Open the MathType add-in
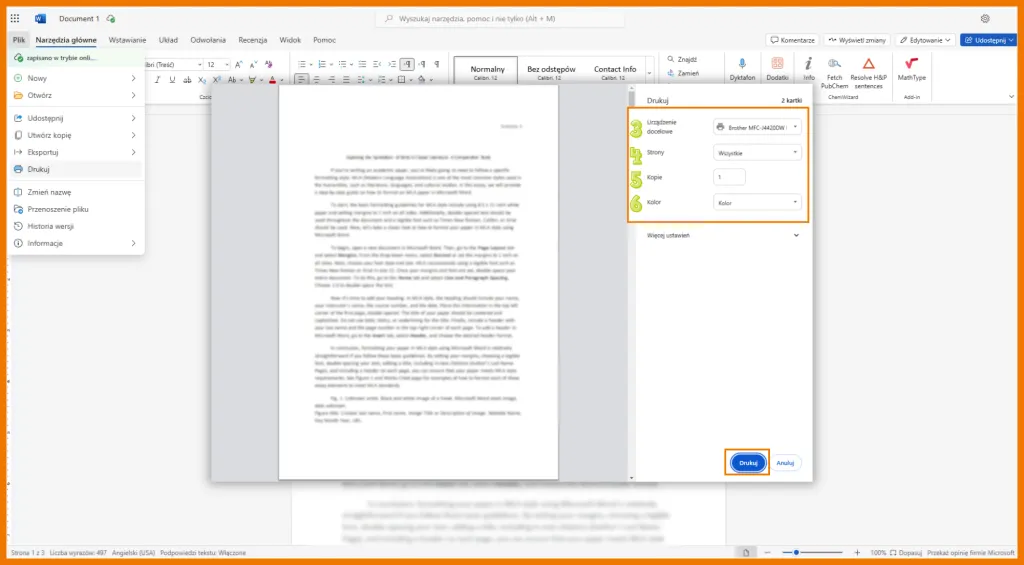The height and width of the screenshot is (565, 1024). tap(911, 64)
